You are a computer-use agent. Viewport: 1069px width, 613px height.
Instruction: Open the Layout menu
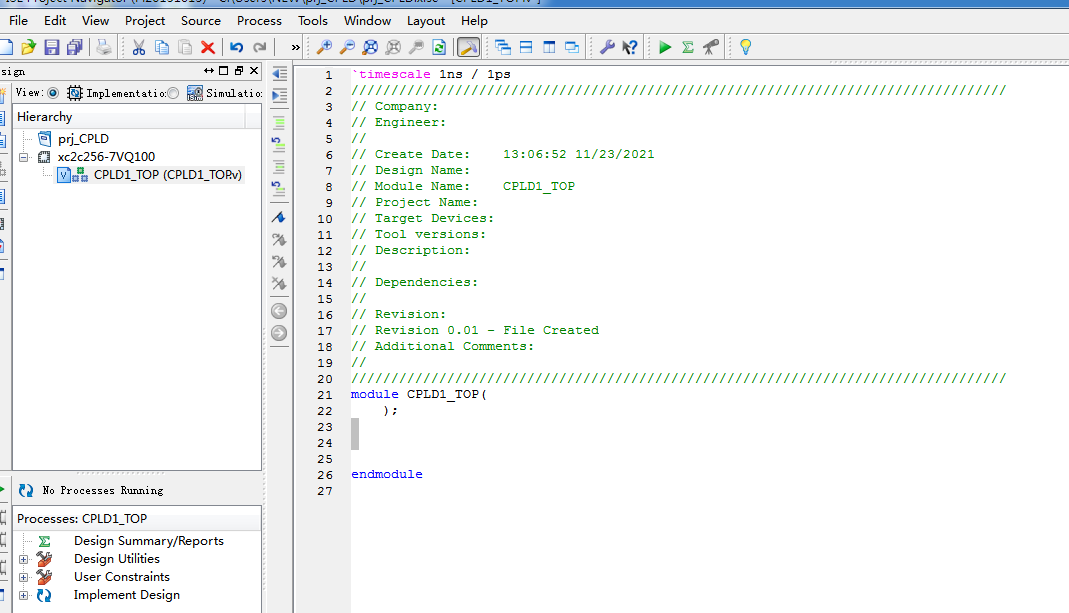[425, 20]
